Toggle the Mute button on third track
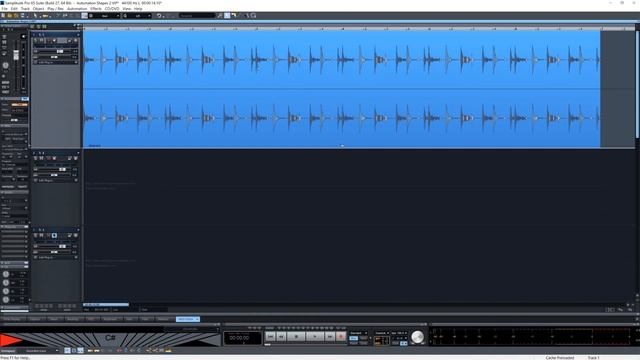640x360 pixels. tap(42, 236)
